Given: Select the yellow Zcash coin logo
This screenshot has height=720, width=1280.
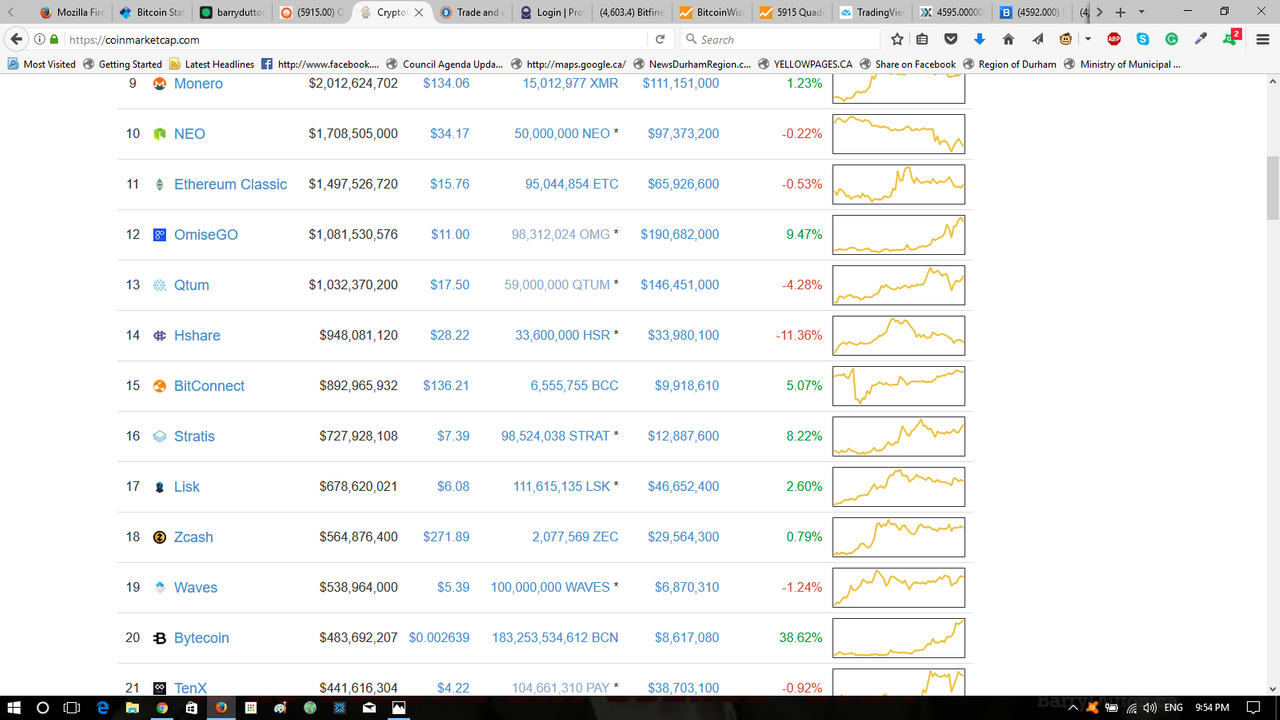Looking at the screenshot, I should tap(159, 537).
